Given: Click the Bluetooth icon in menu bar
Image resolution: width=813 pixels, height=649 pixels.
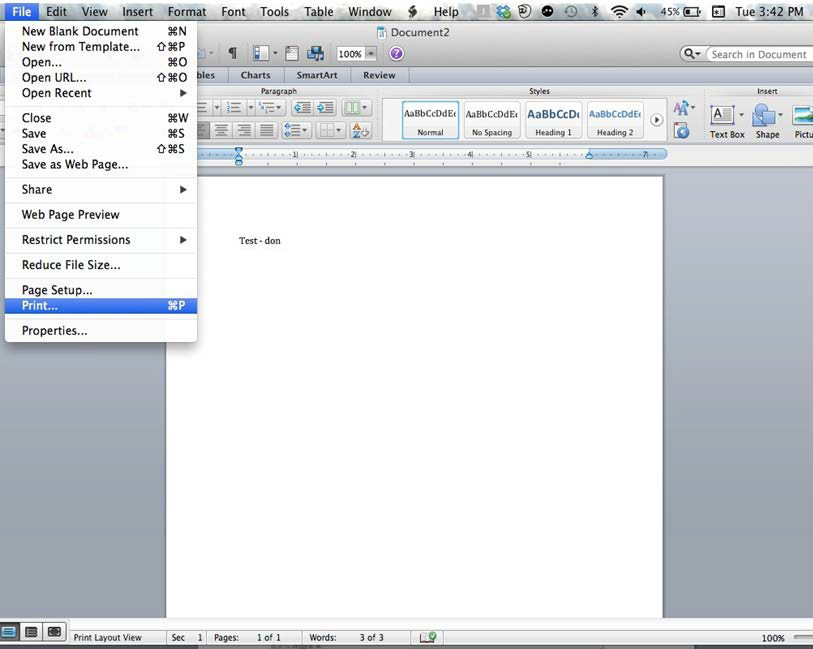Looking at the screenshot, I should pos(595,11).
